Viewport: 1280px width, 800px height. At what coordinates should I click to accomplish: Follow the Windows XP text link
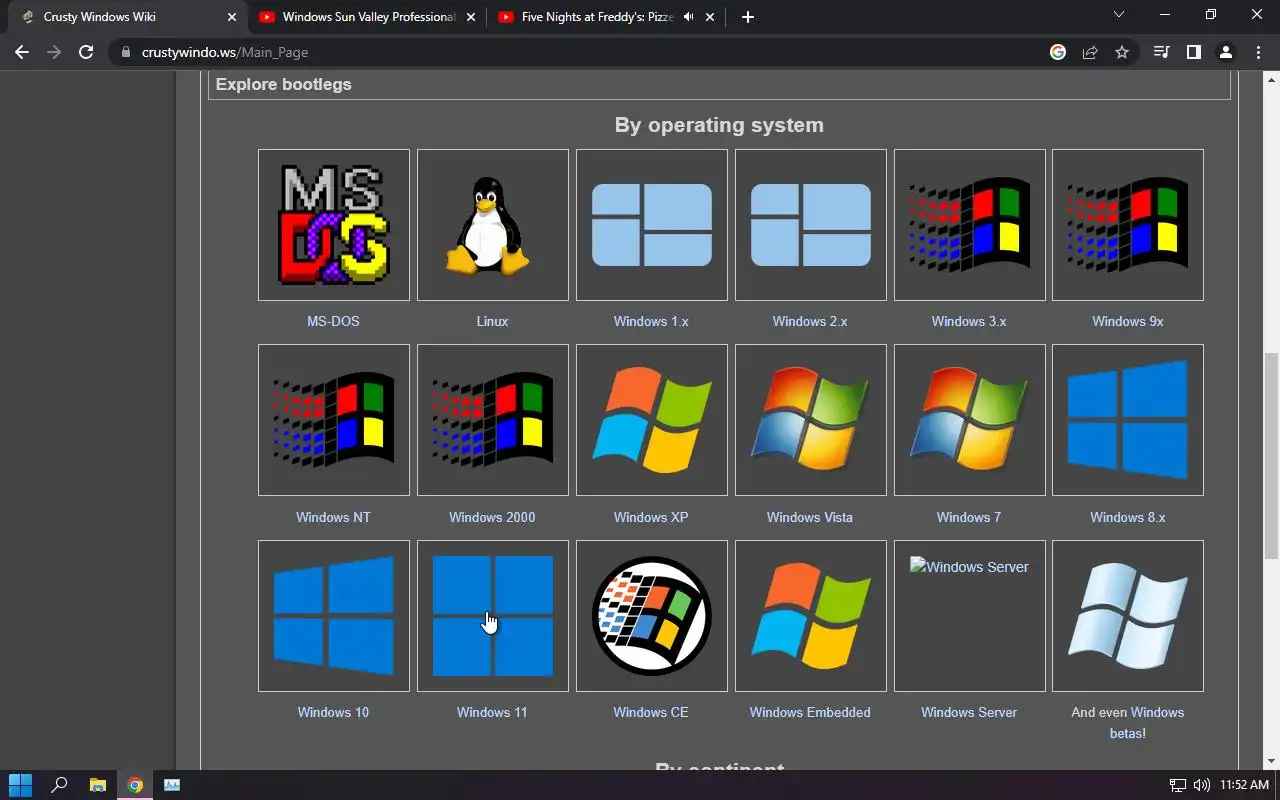tap(651, 517)
